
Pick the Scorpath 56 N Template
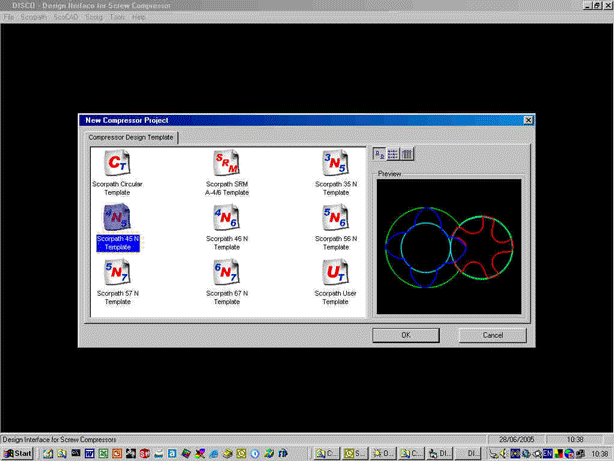click(336, 228)
